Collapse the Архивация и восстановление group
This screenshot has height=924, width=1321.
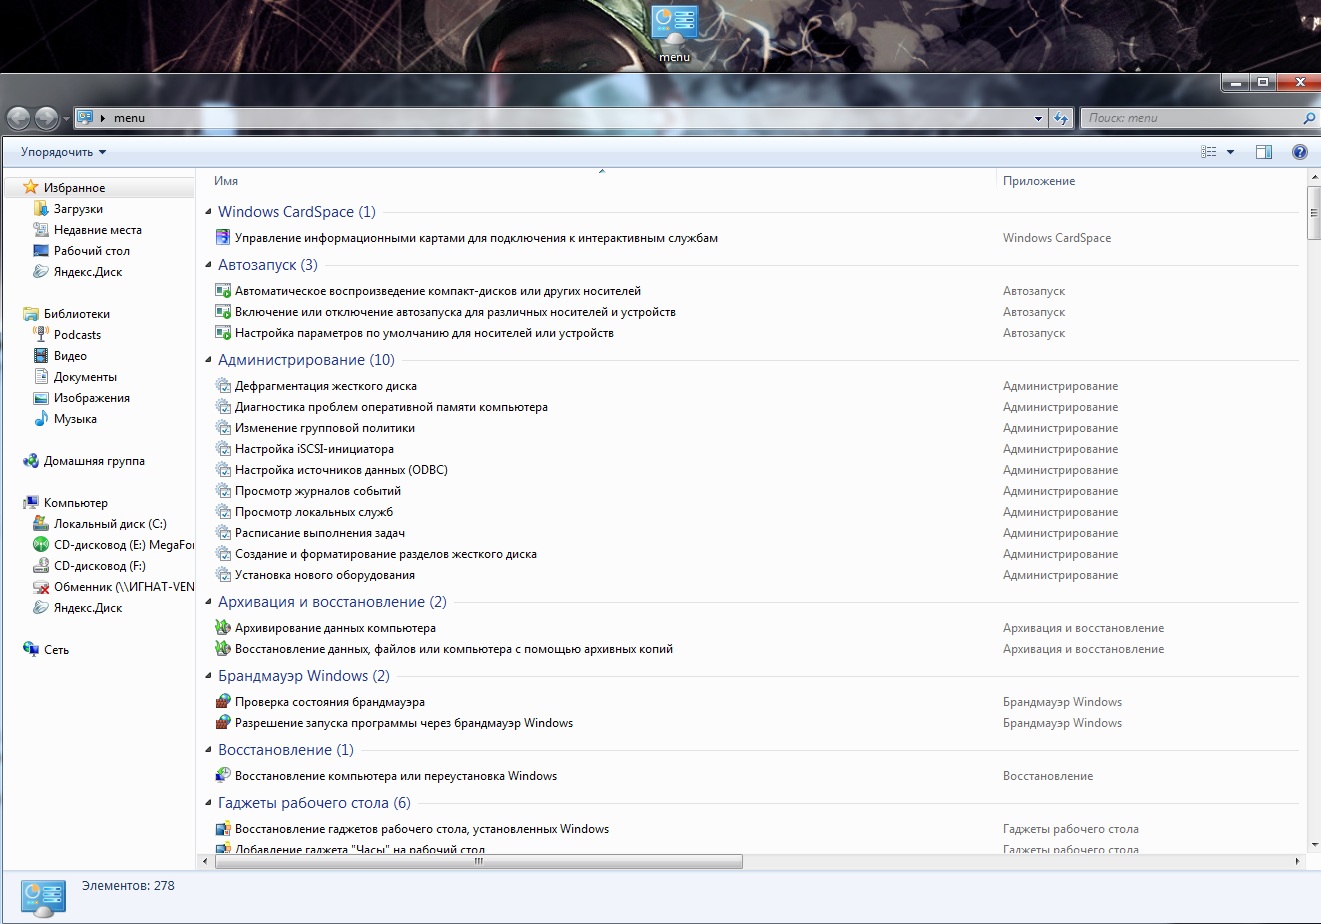point(209,602)
